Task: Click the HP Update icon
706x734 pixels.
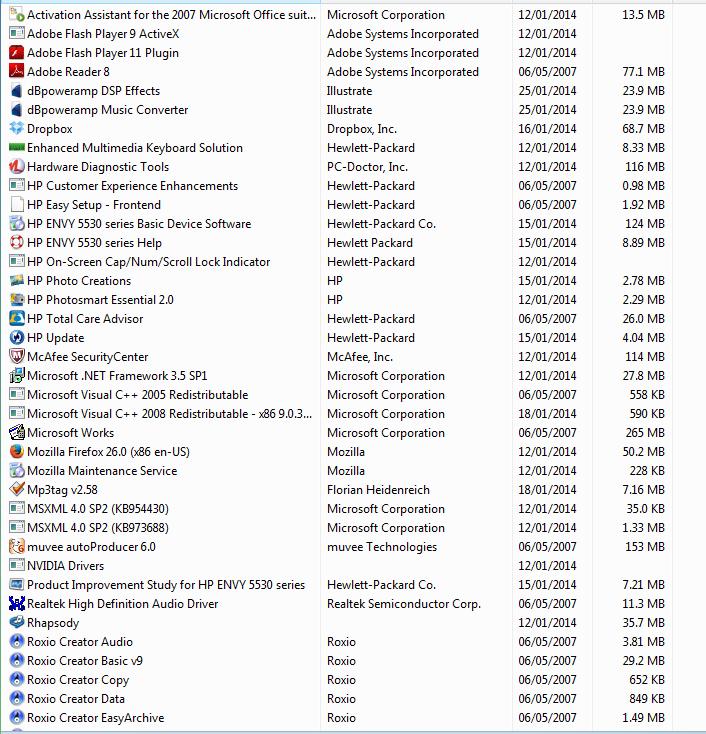Action: click(17, 338)
